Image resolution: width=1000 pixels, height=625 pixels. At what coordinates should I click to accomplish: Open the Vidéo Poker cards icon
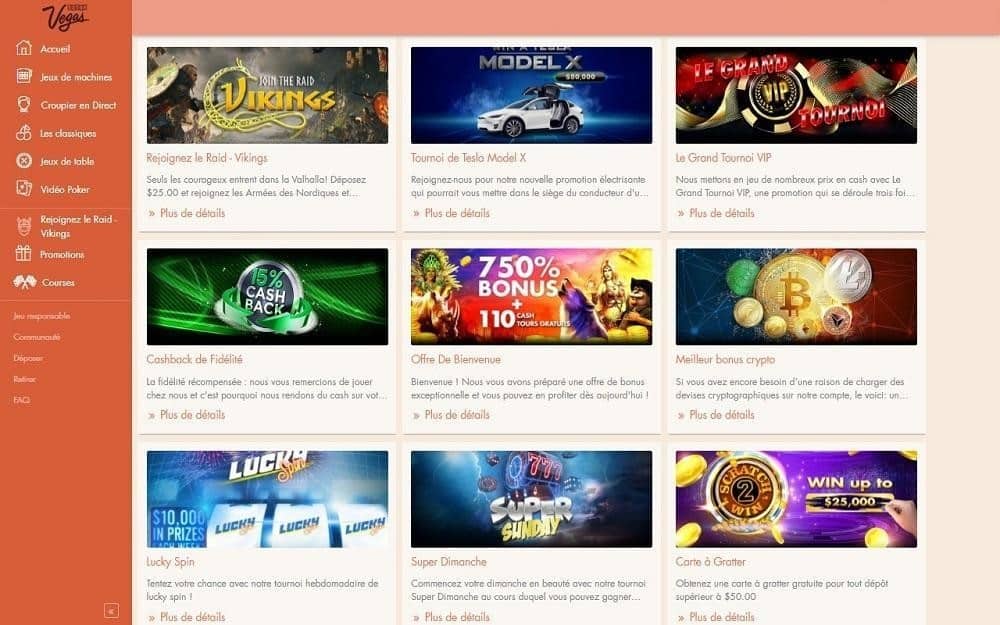(24, 189)
